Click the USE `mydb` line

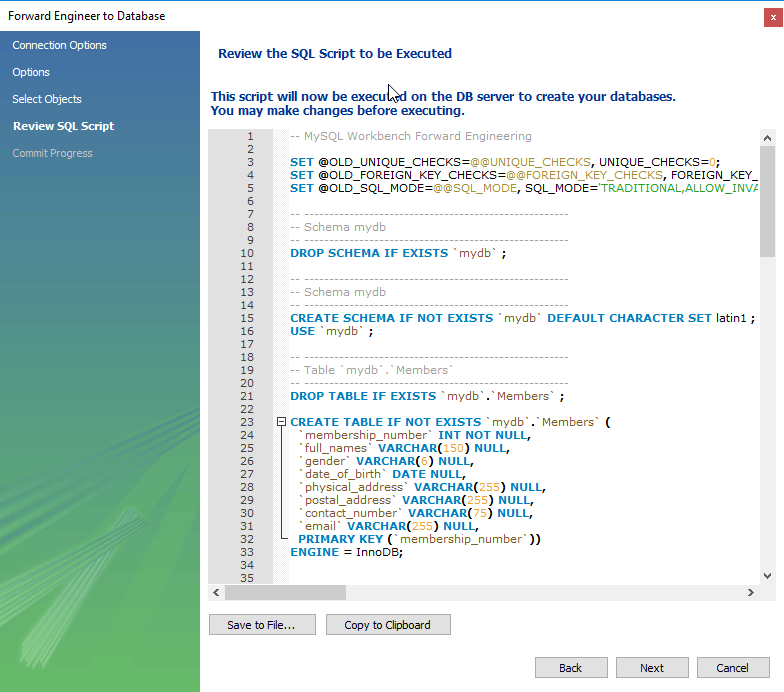[x=332, y=331]
